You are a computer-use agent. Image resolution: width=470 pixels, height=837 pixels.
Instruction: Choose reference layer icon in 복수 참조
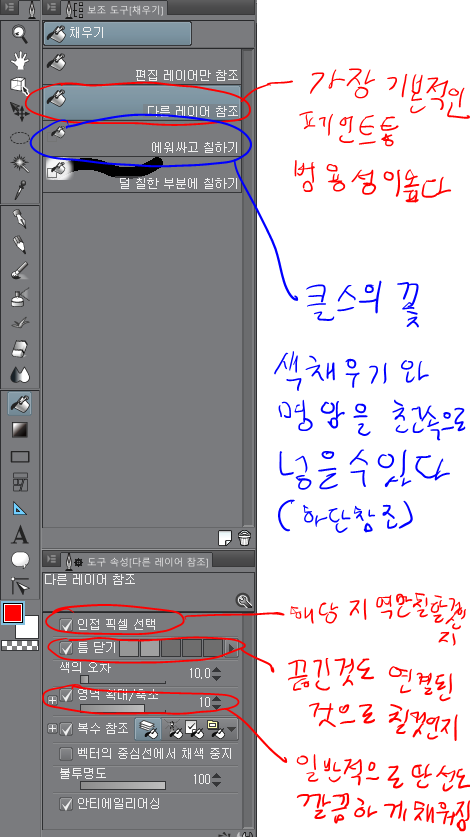(x=175, y=729)
